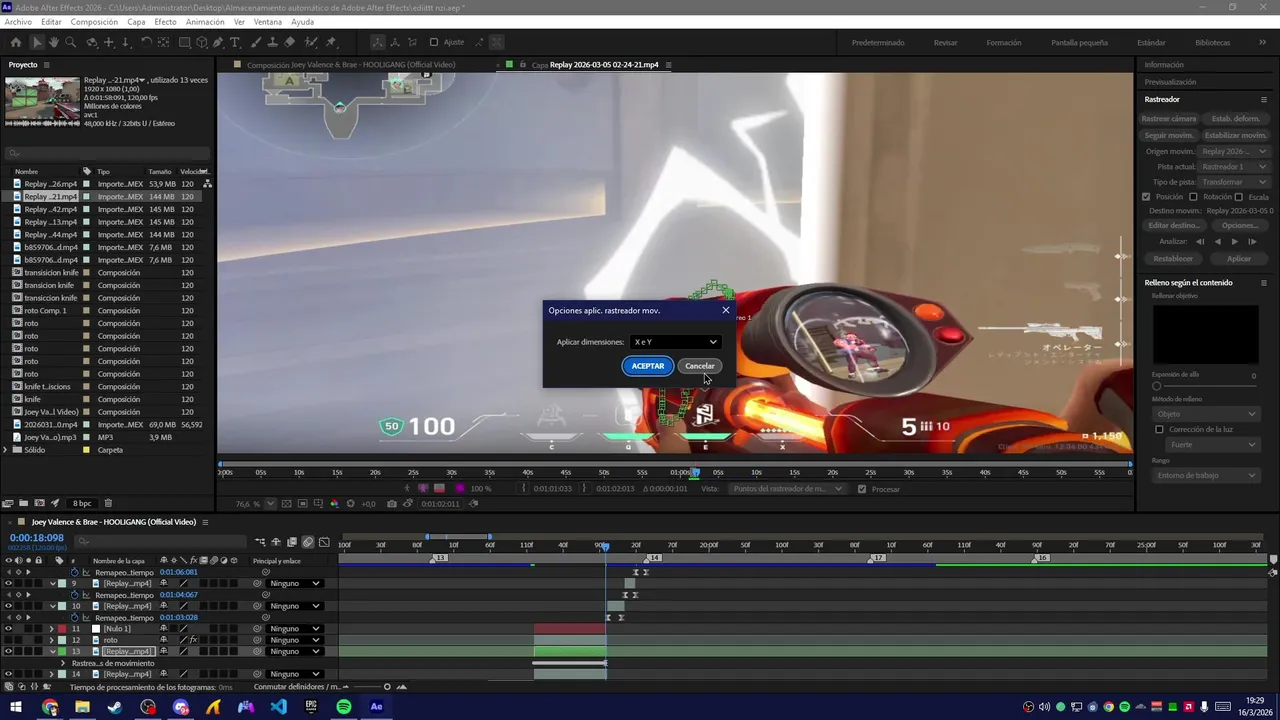The height and width of the screenshot is (720, 1280).
Task: Open Rastreador panel menu icon
Action: pos(1264,99)
